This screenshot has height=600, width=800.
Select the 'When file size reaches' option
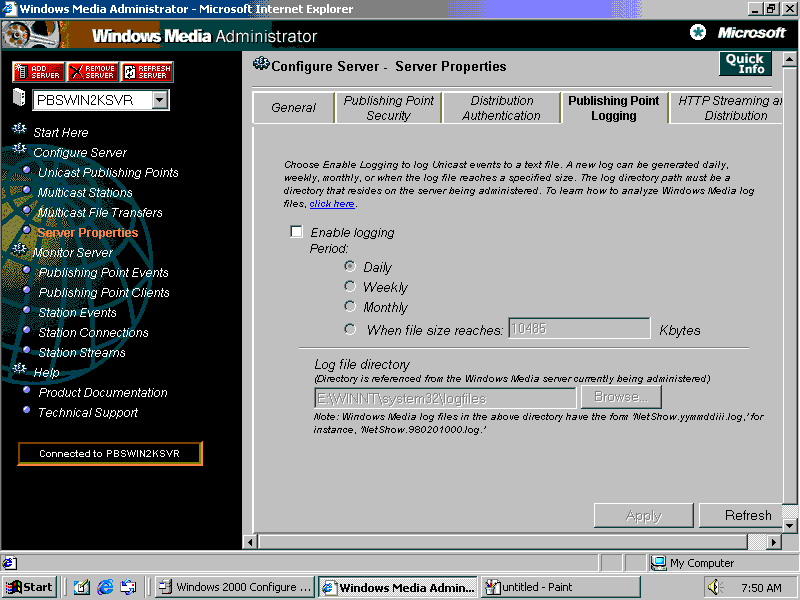350,329
